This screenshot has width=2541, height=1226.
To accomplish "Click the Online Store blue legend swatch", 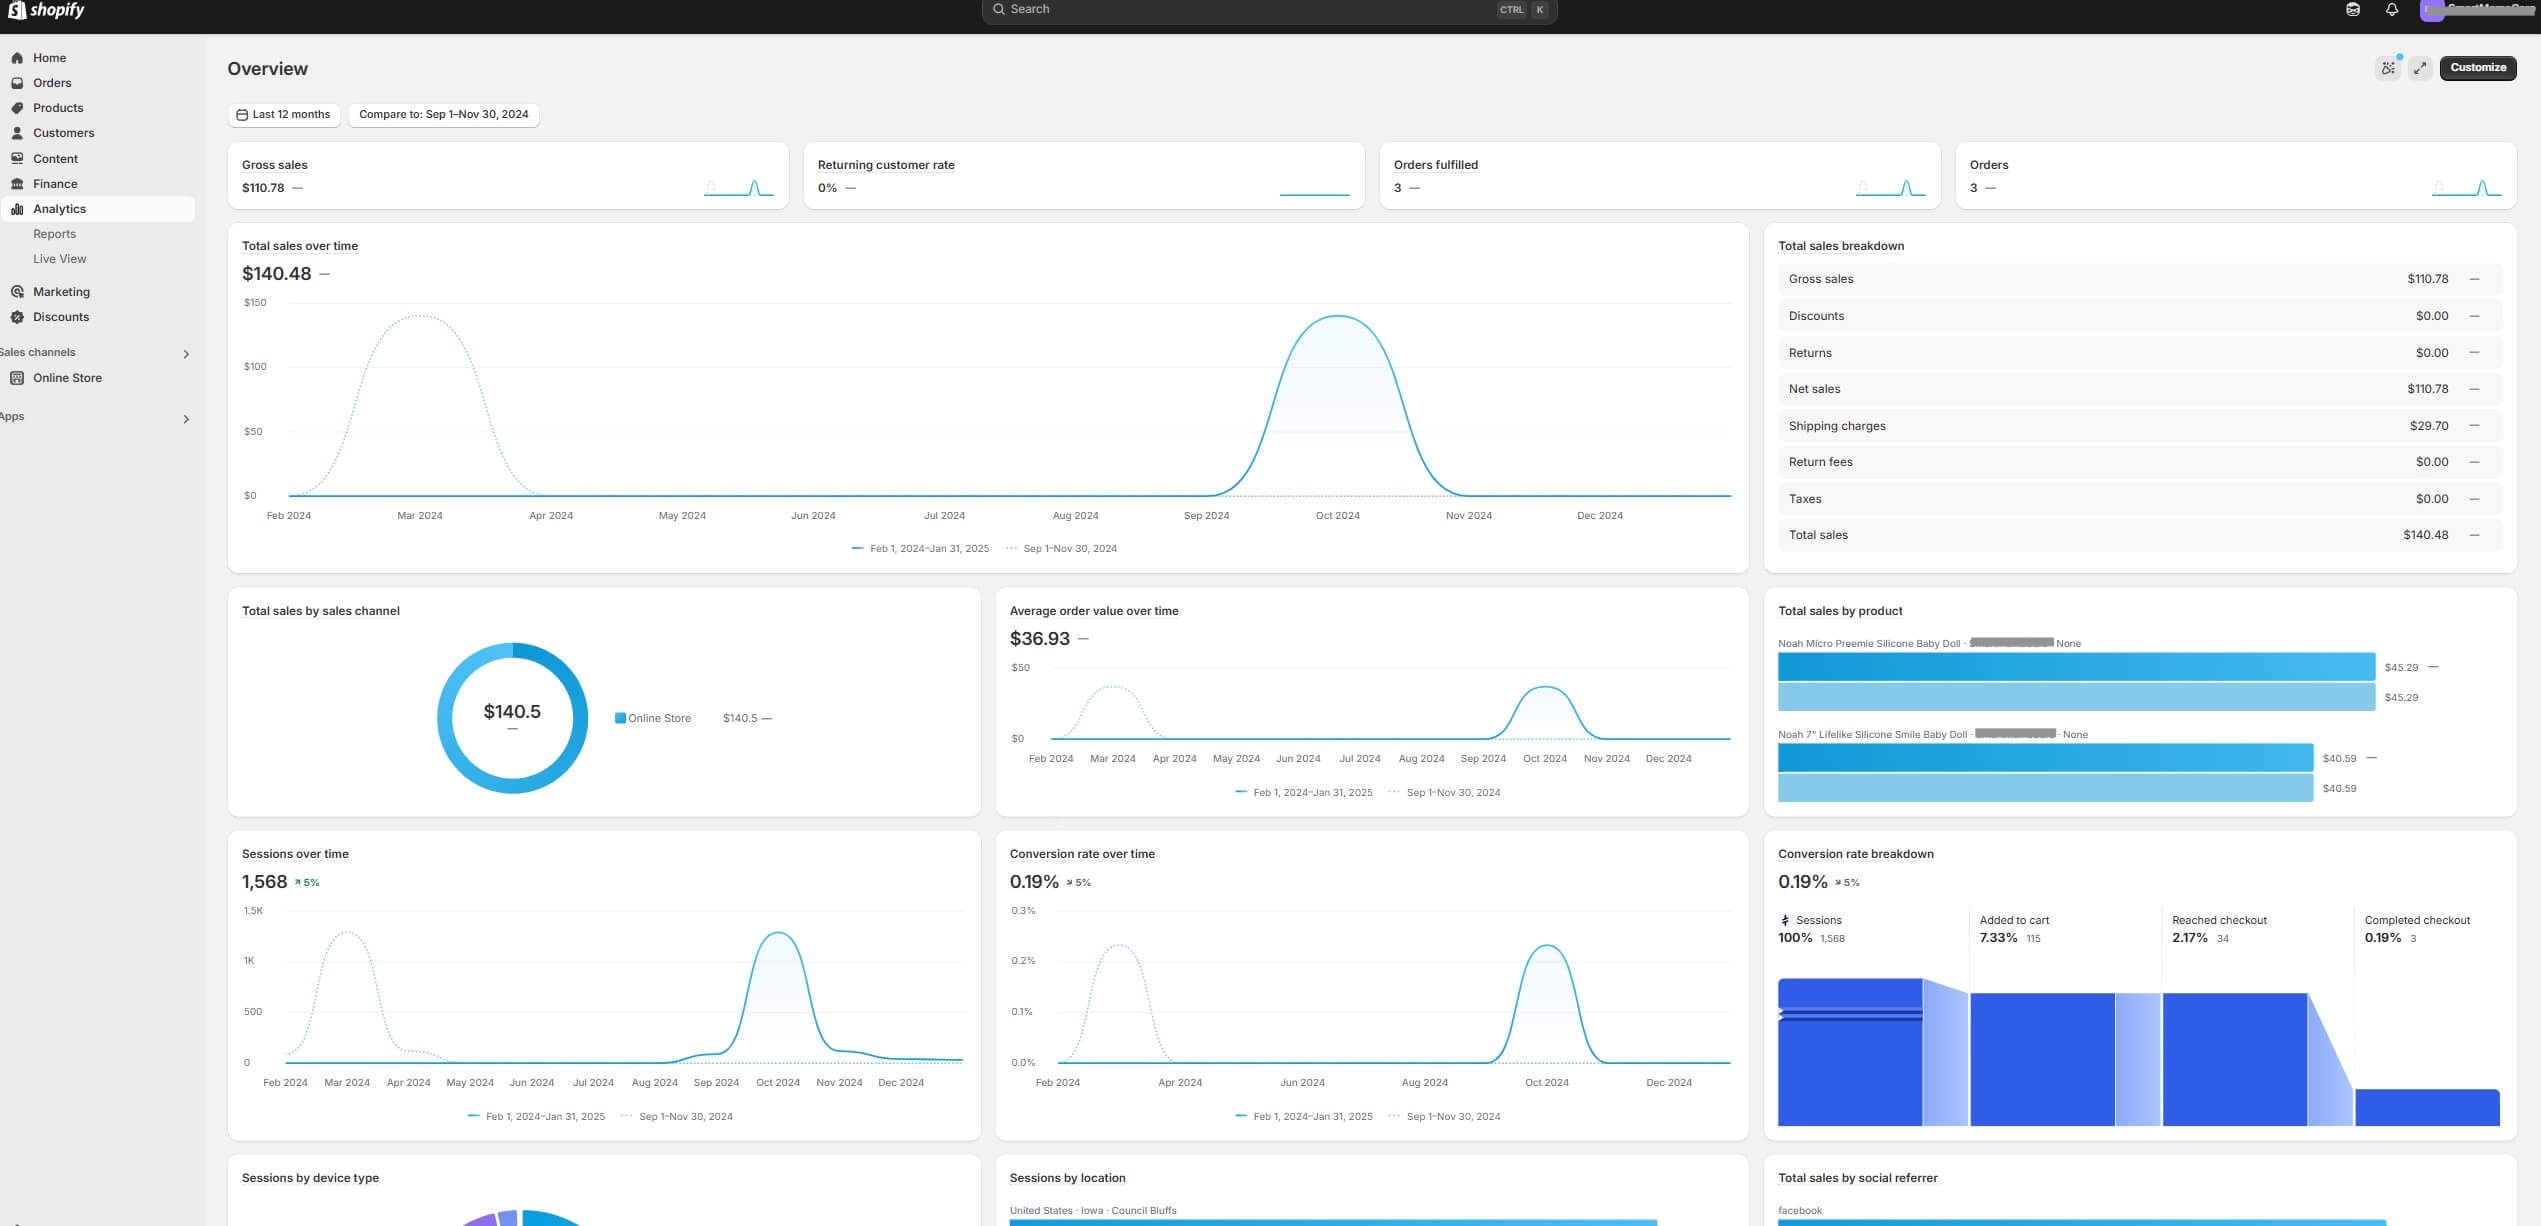I will point(620,718).
